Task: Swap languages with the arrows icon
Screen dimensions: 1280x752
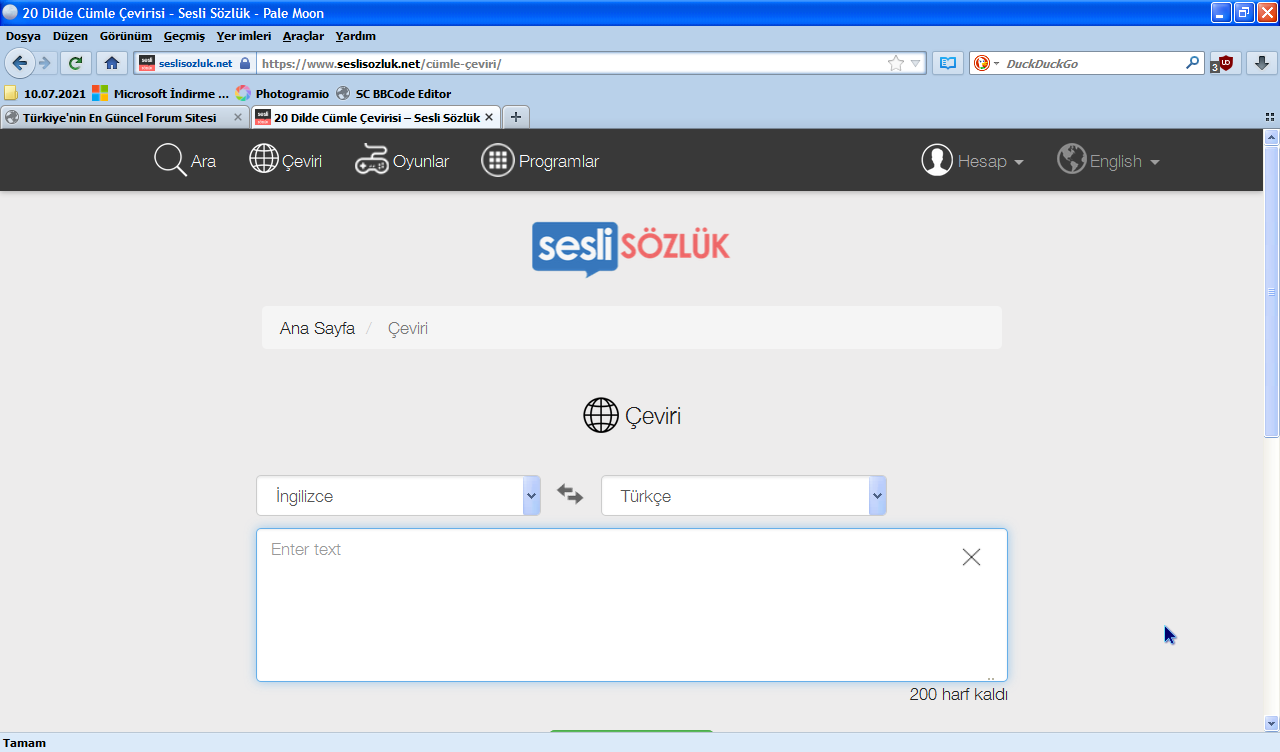Action: 570,494
